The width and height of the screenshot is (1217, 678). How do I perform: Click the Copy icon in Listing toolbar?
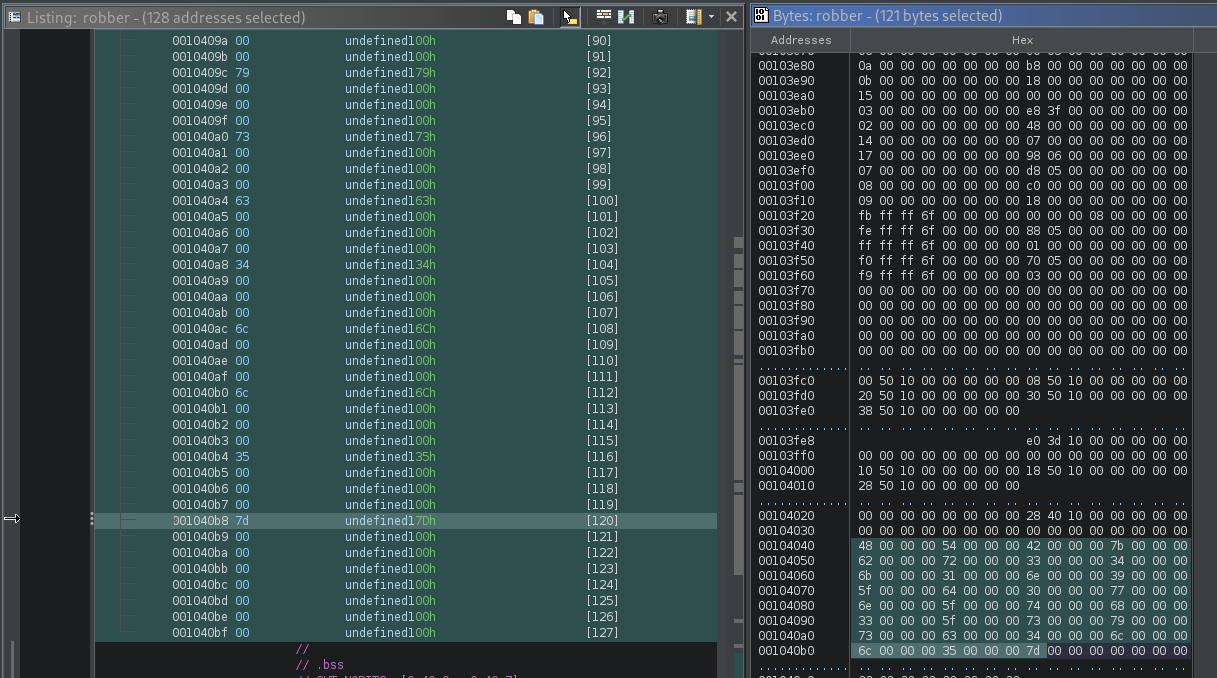point(513,17)
